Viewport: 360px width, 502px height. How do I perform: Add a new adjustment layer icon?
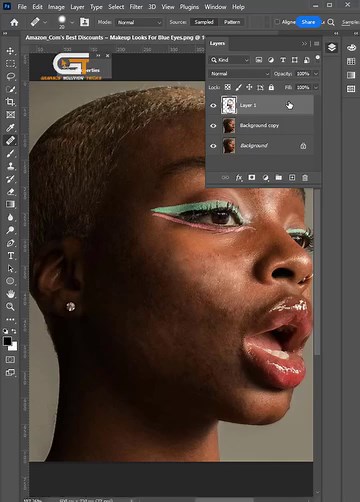[266, 178]
